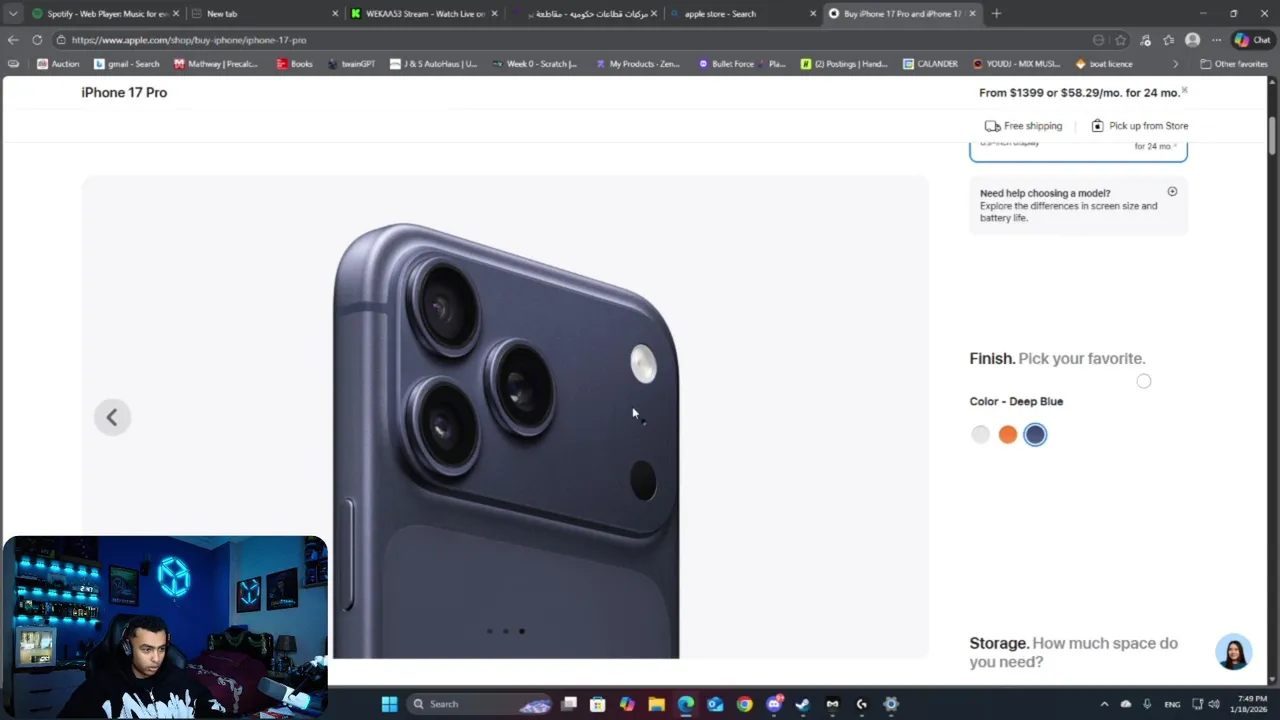Open the brainGPT bookmark
Viewport: 1280px width, 720px height.
(x=351, y=64)
